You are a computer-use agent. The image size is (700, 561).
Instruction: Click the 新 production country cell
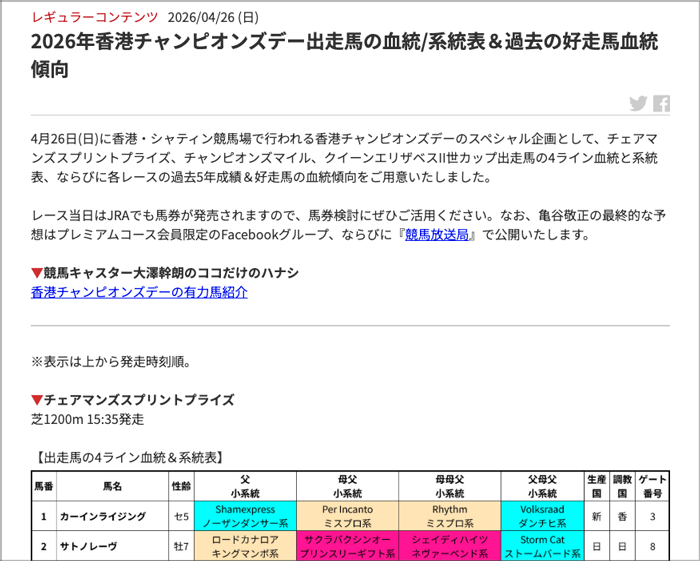point(597,516)
